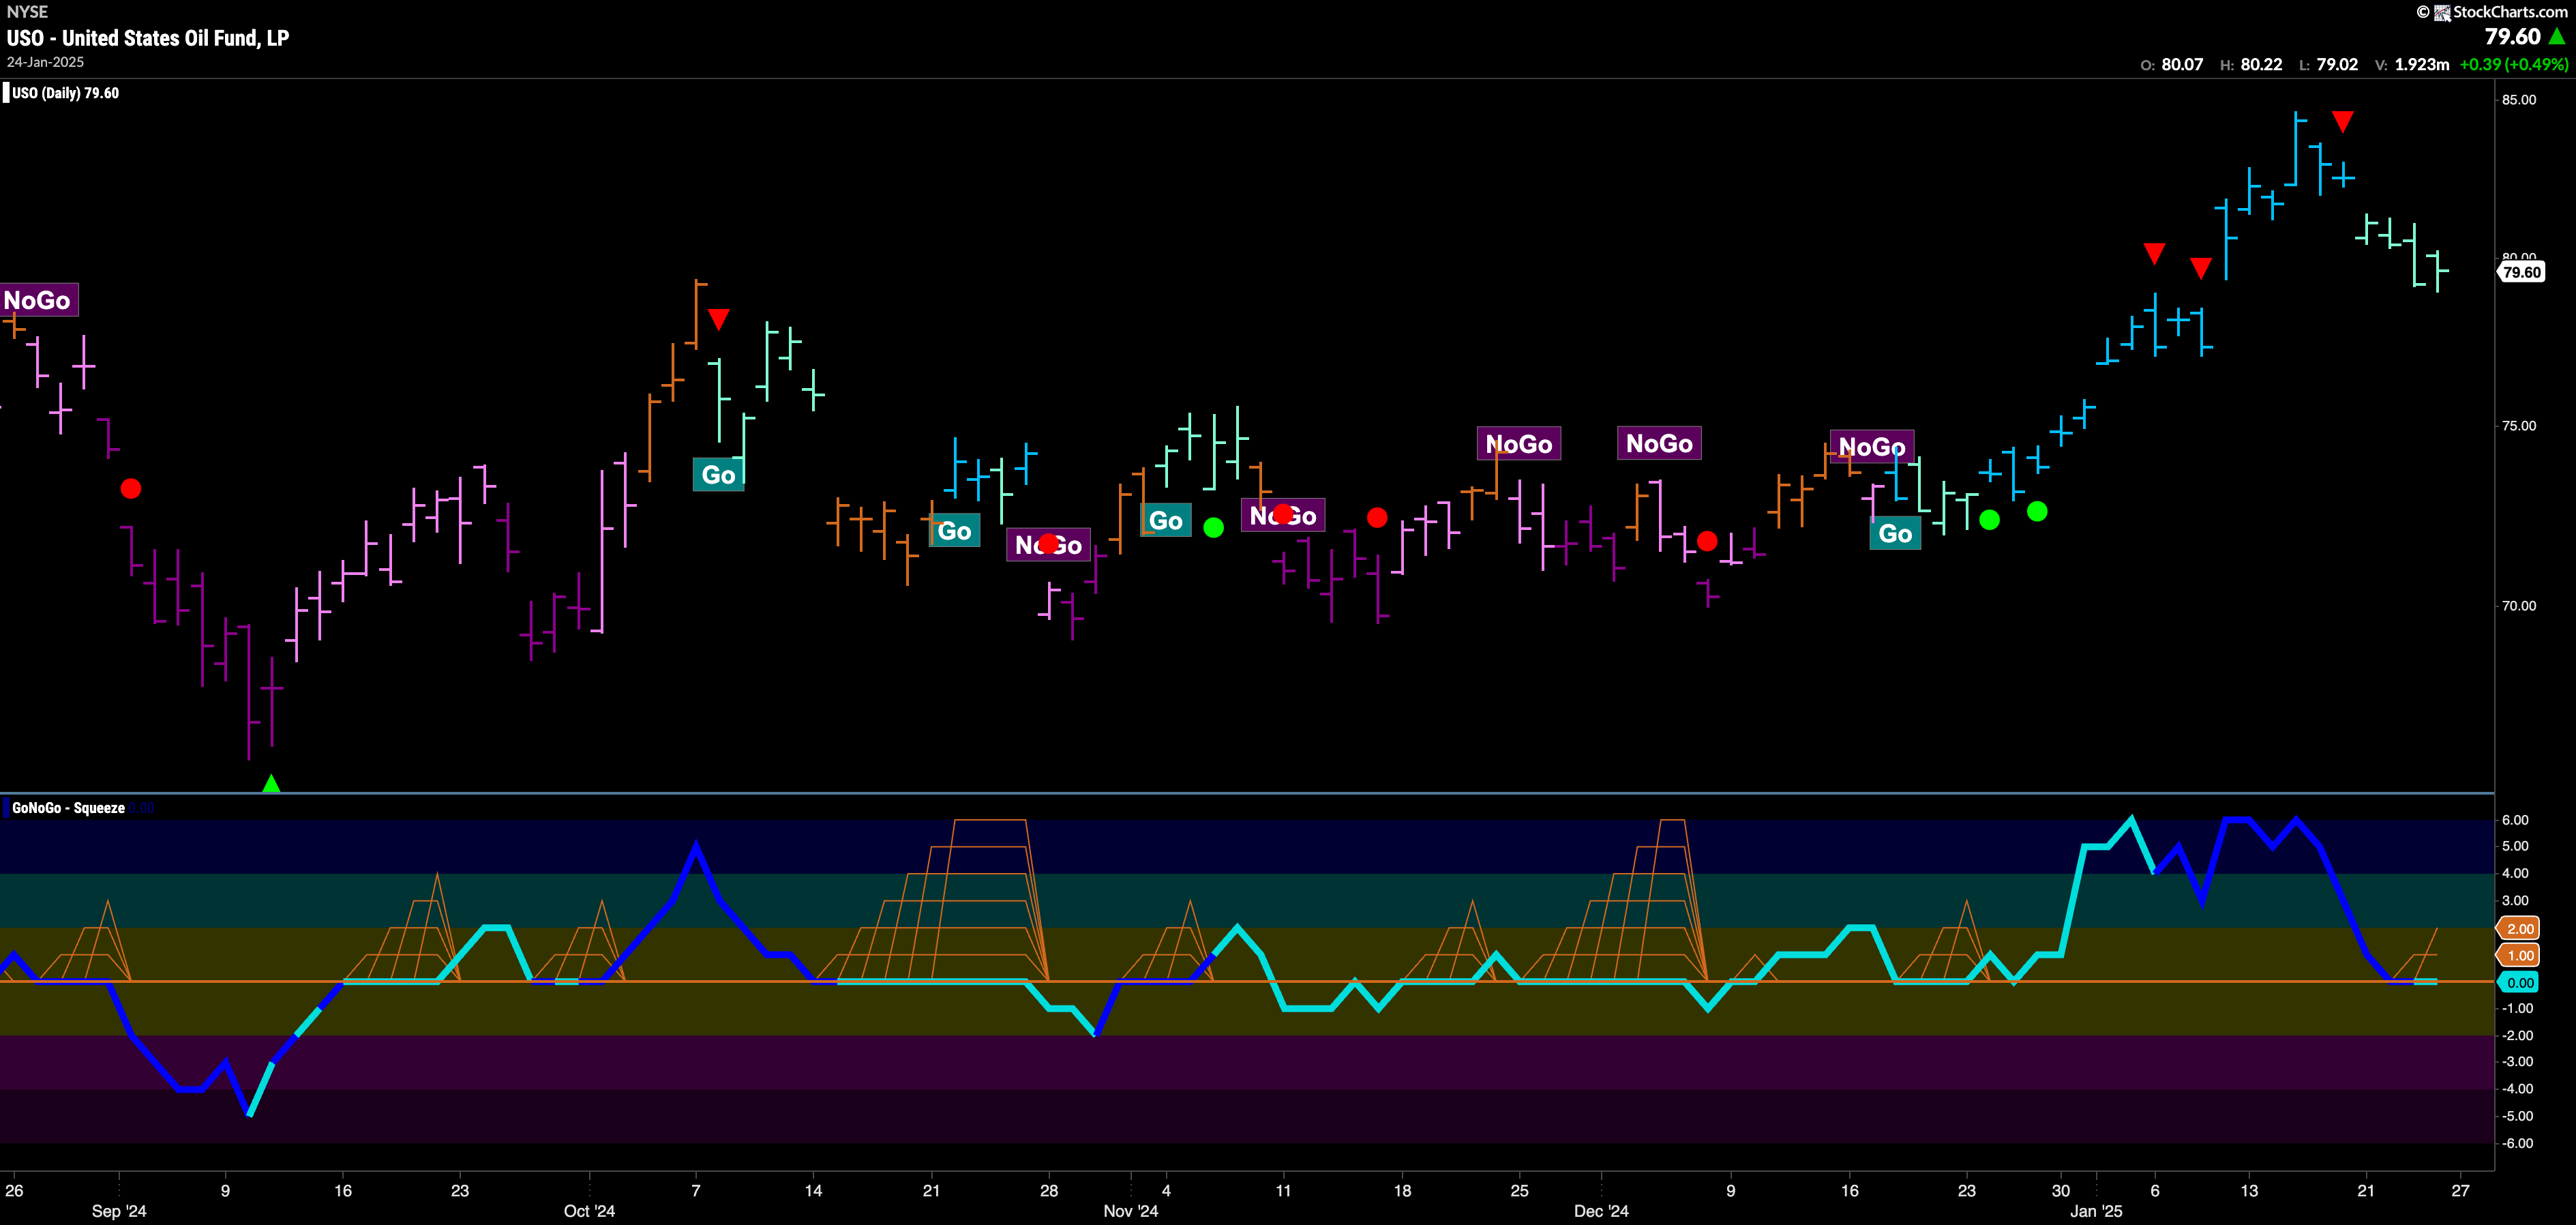Click the green up arrow beside 79.60 header price

[x=2557, y=37]
